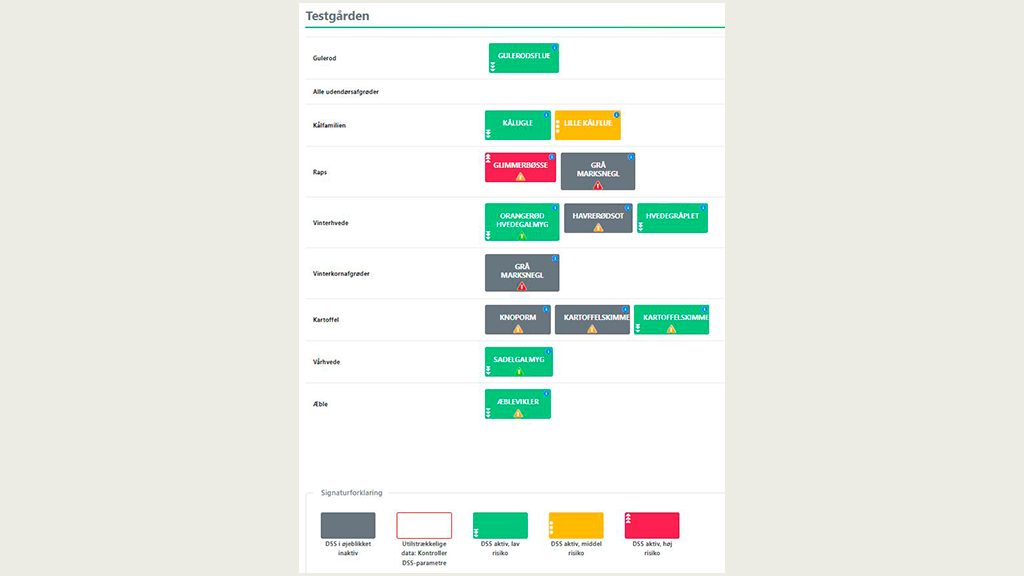The width and height of the screenshot is (1024, 576).
Task: Click the warning triangle on Glimmerbøsse tile
Action: coord(520,177)
